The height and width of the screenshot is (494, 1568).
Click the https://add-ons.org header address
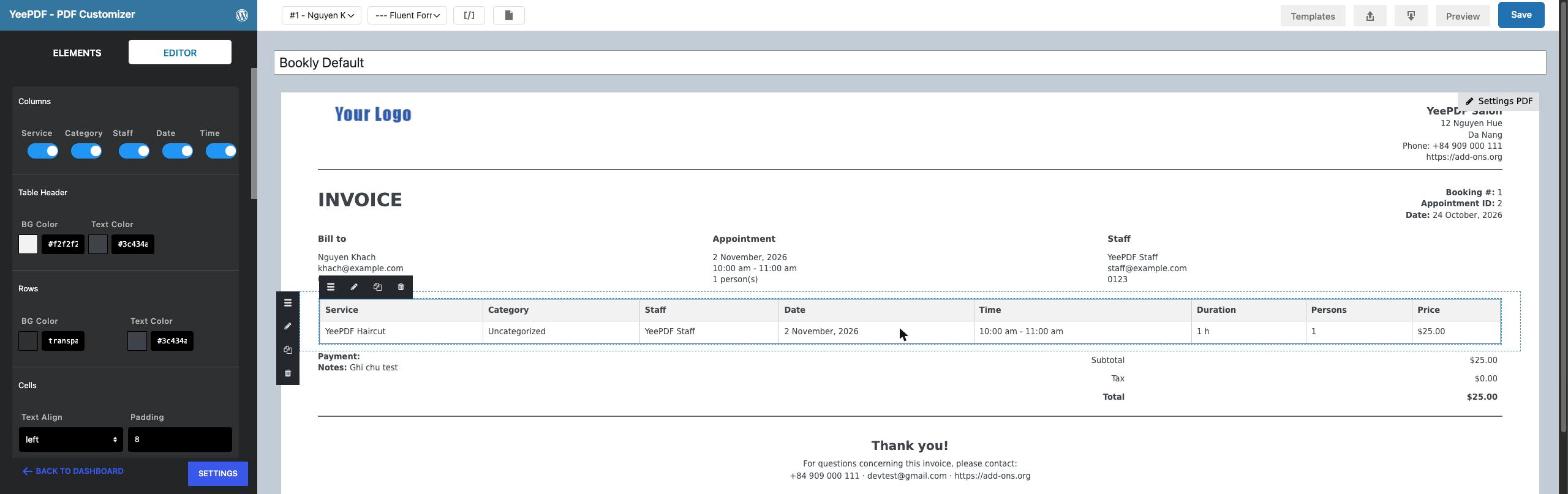coord(1464,157)
